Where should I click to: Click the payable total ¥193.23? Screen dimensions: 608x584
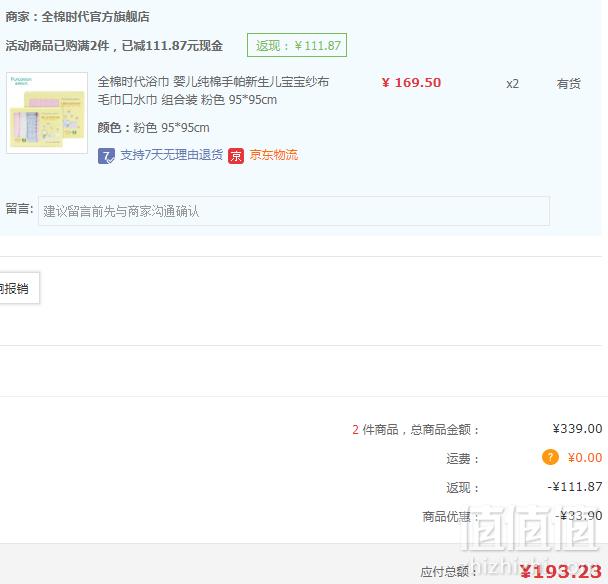pos(561,572)
